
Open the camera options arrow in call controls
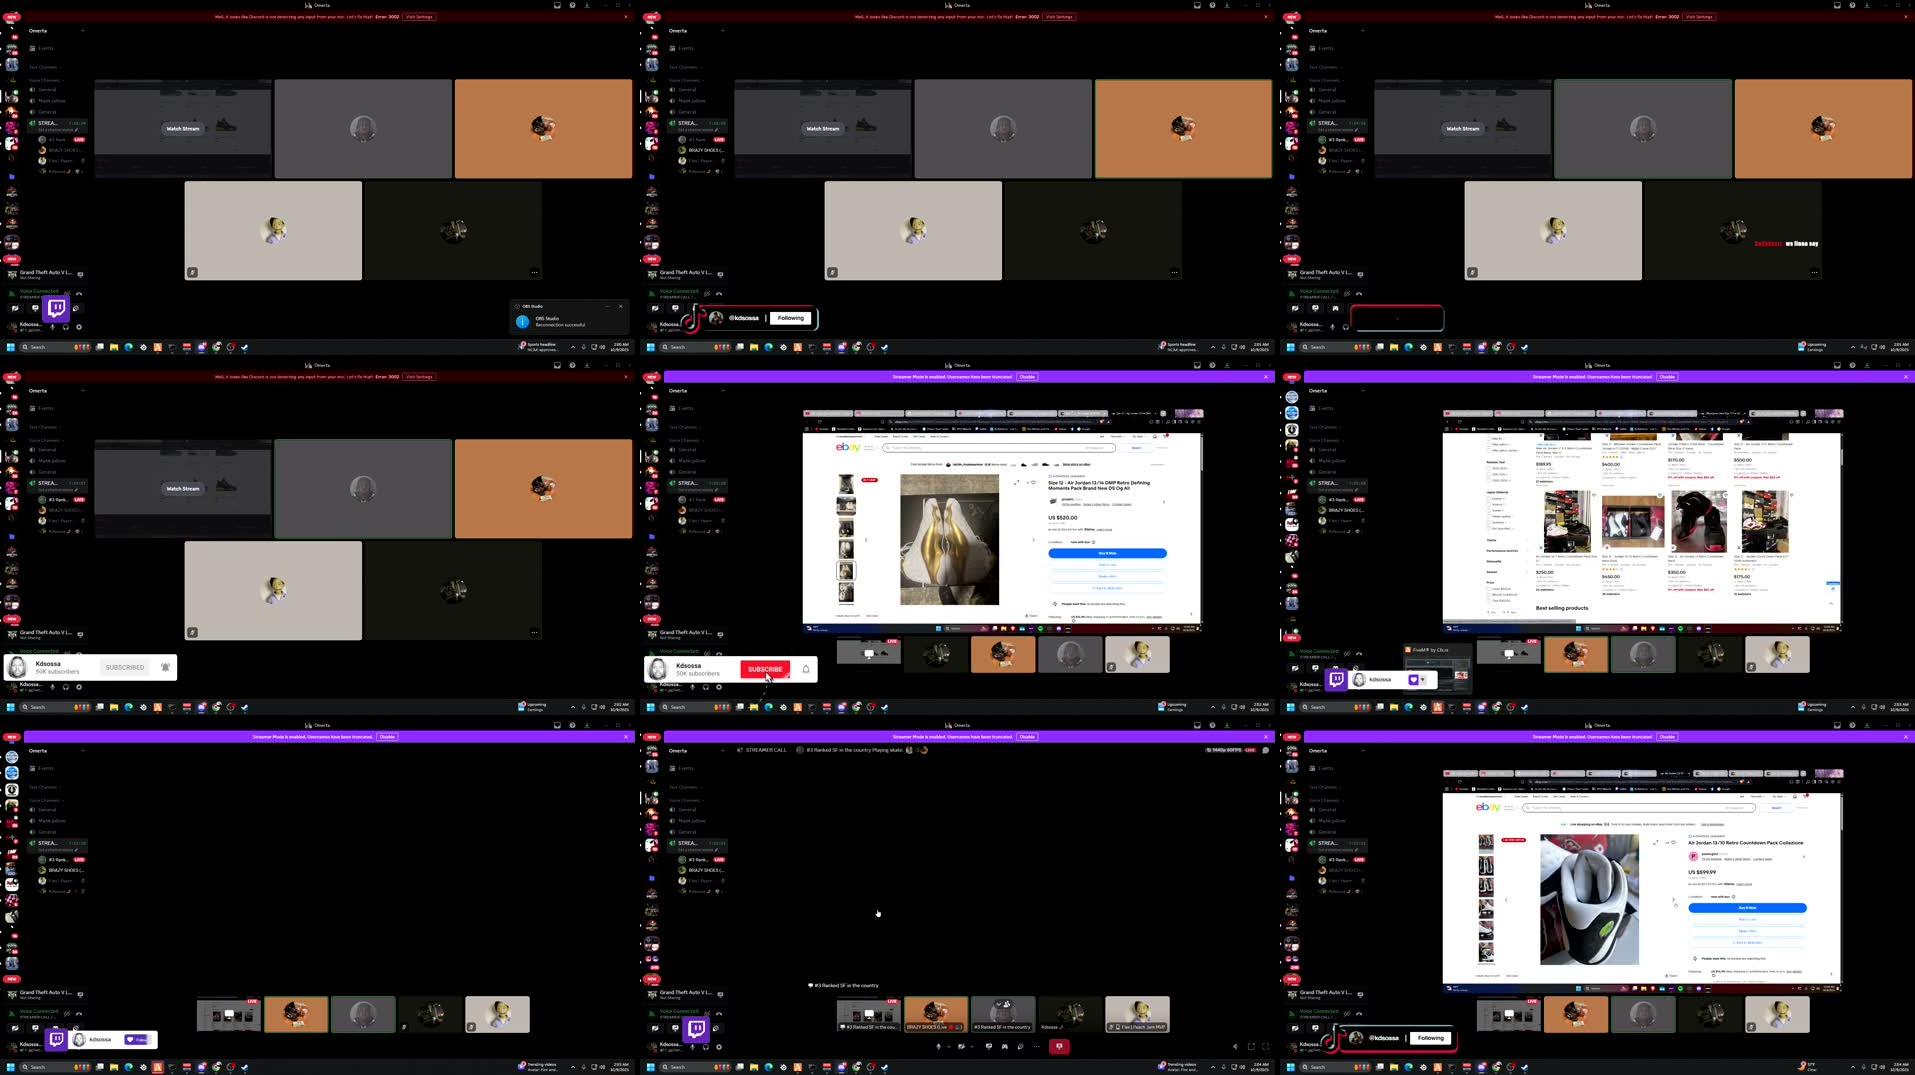(x=970, y=1046)
